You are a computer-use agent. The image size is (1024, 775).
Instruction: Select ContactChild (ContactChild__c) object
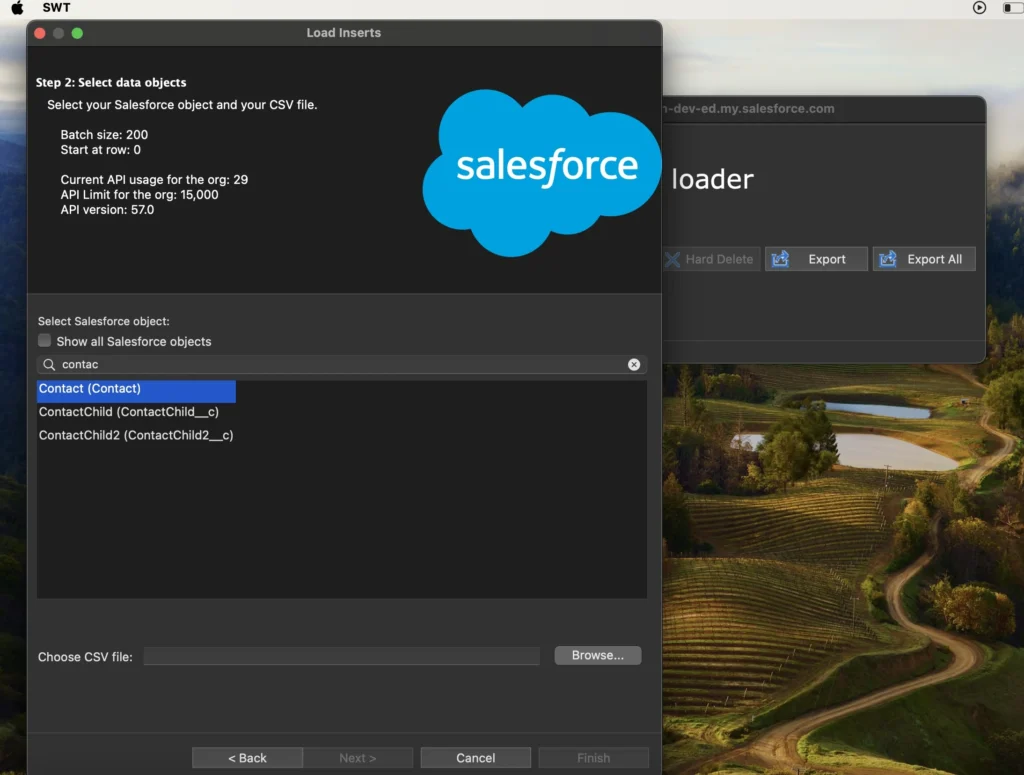[x=129, y=412]
